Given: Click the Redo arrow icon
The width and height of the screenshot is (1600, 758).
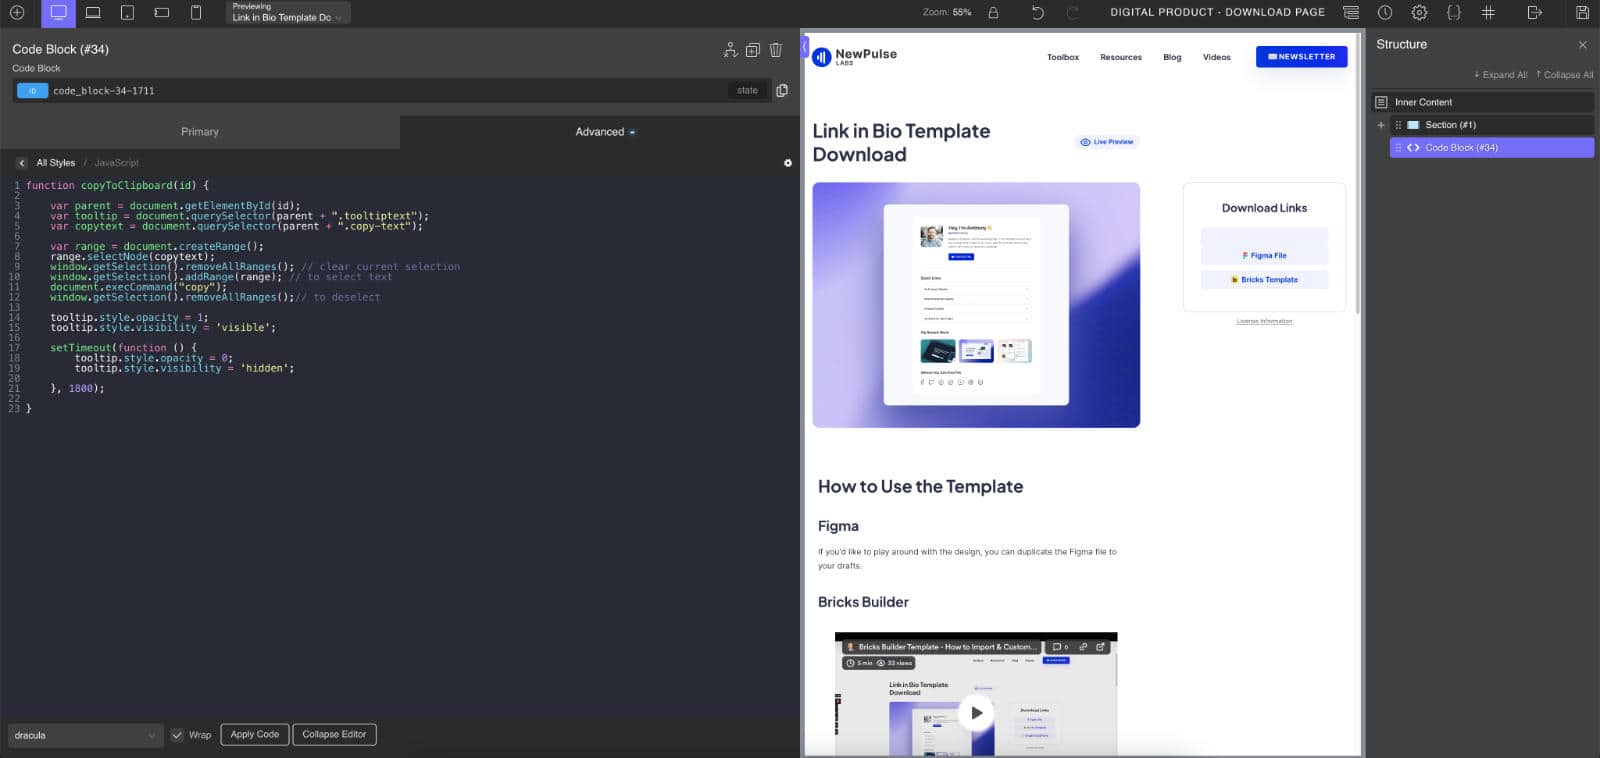Looking at the screenshot, I should point(1073,13).
